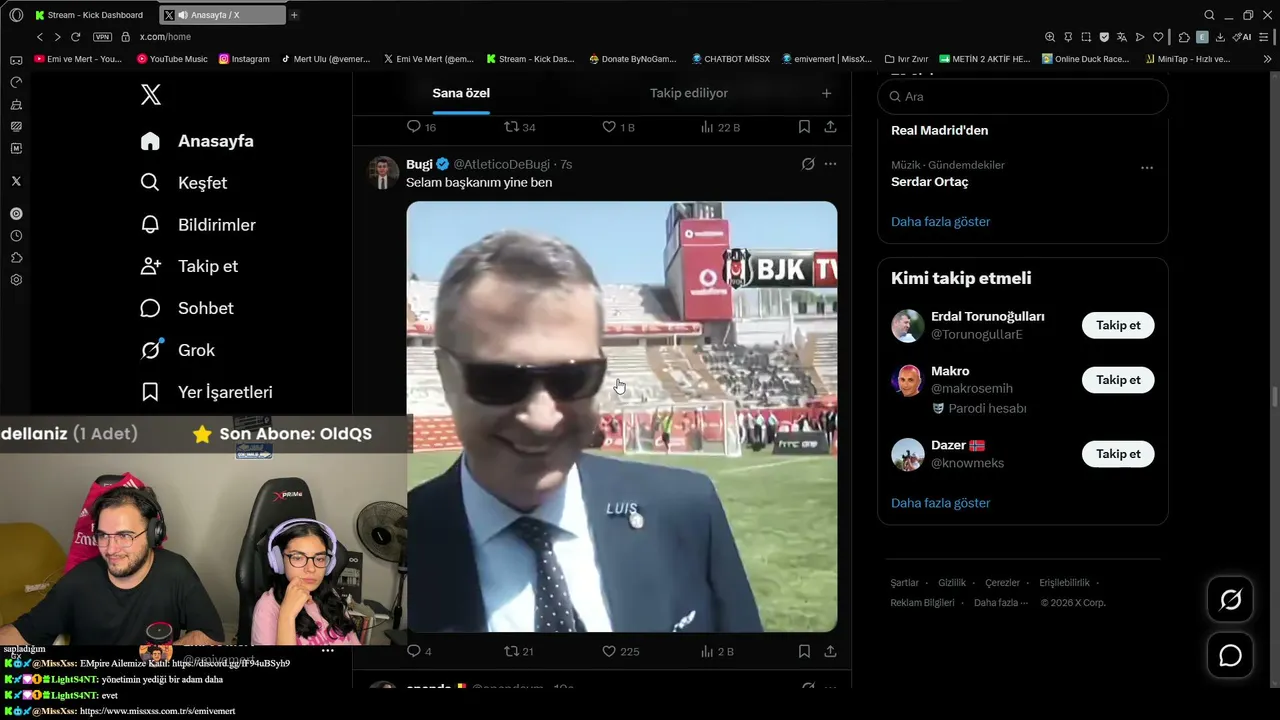Open the Instagram bookmark

pos(244,59)
